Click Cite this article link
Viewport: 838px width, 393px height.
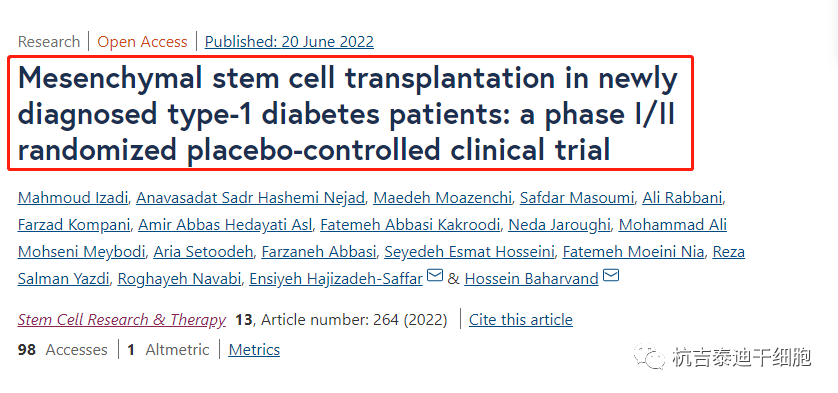point(521,320)
